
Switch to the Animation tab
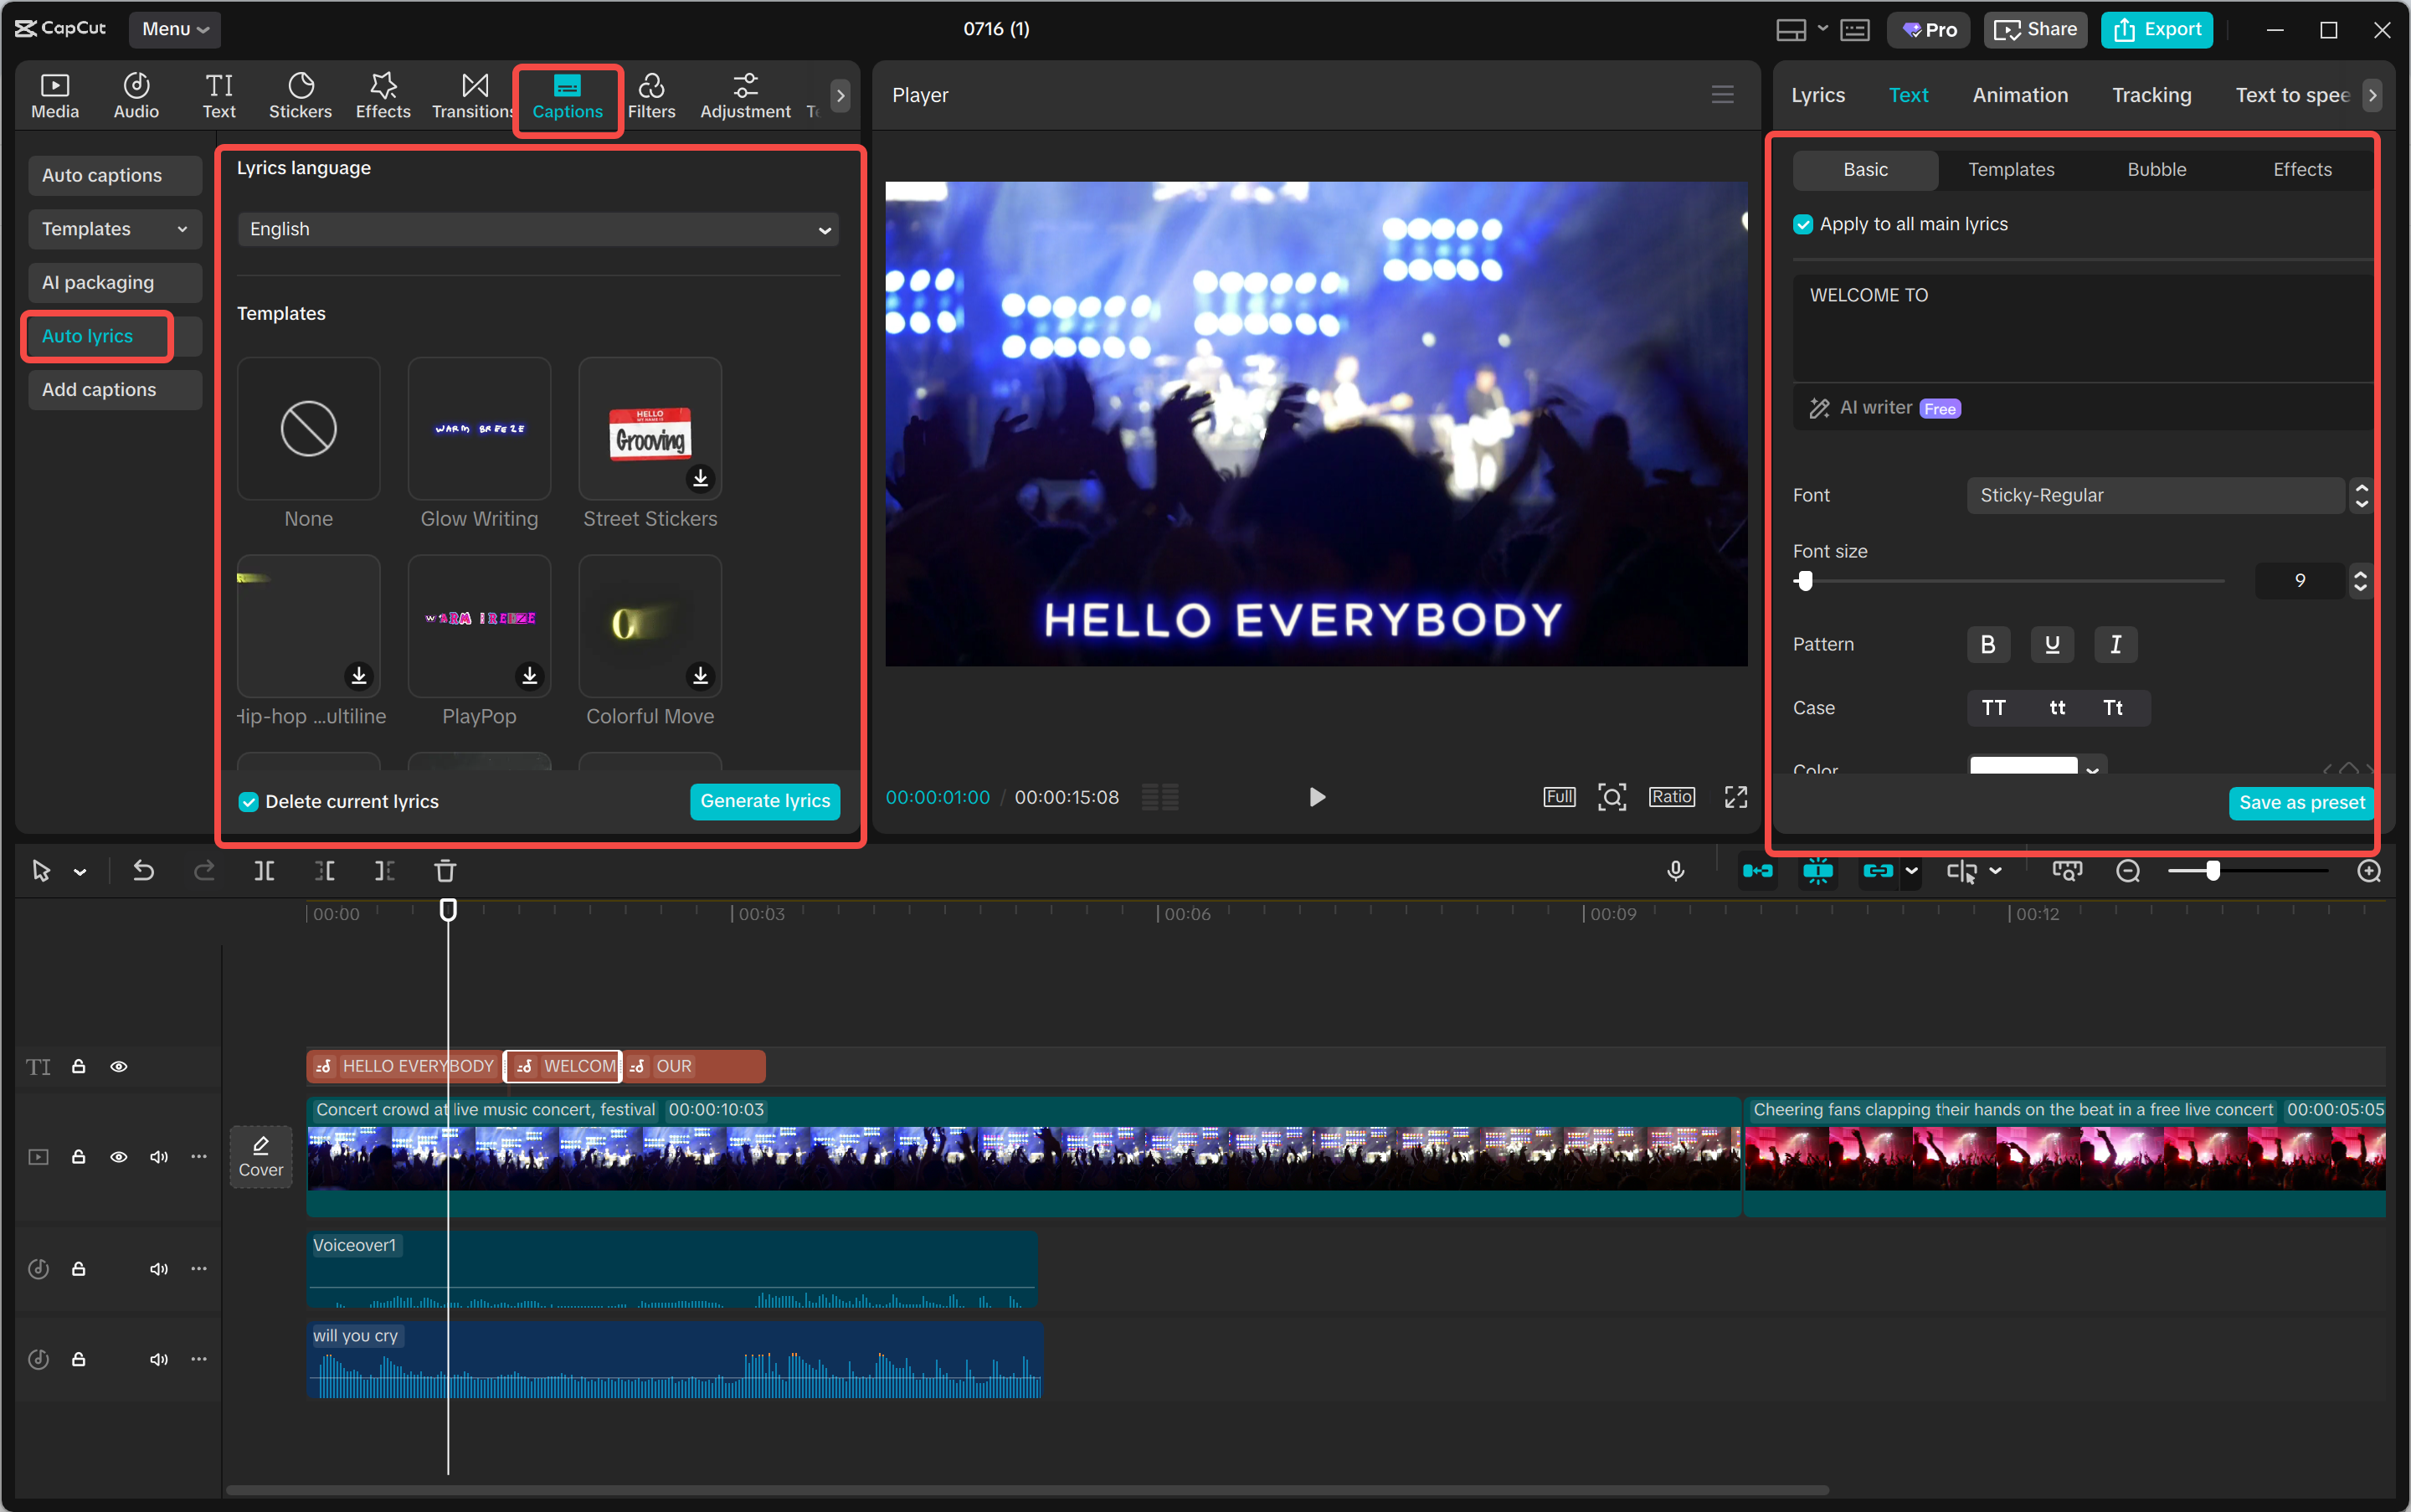tap(2020, 95)
